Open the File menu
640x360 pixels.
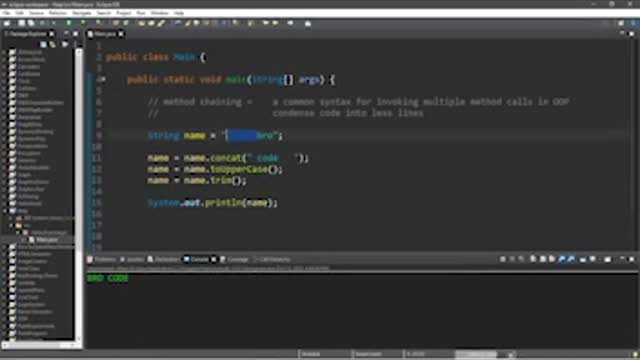pyautogui.click(x=6, y=13)
